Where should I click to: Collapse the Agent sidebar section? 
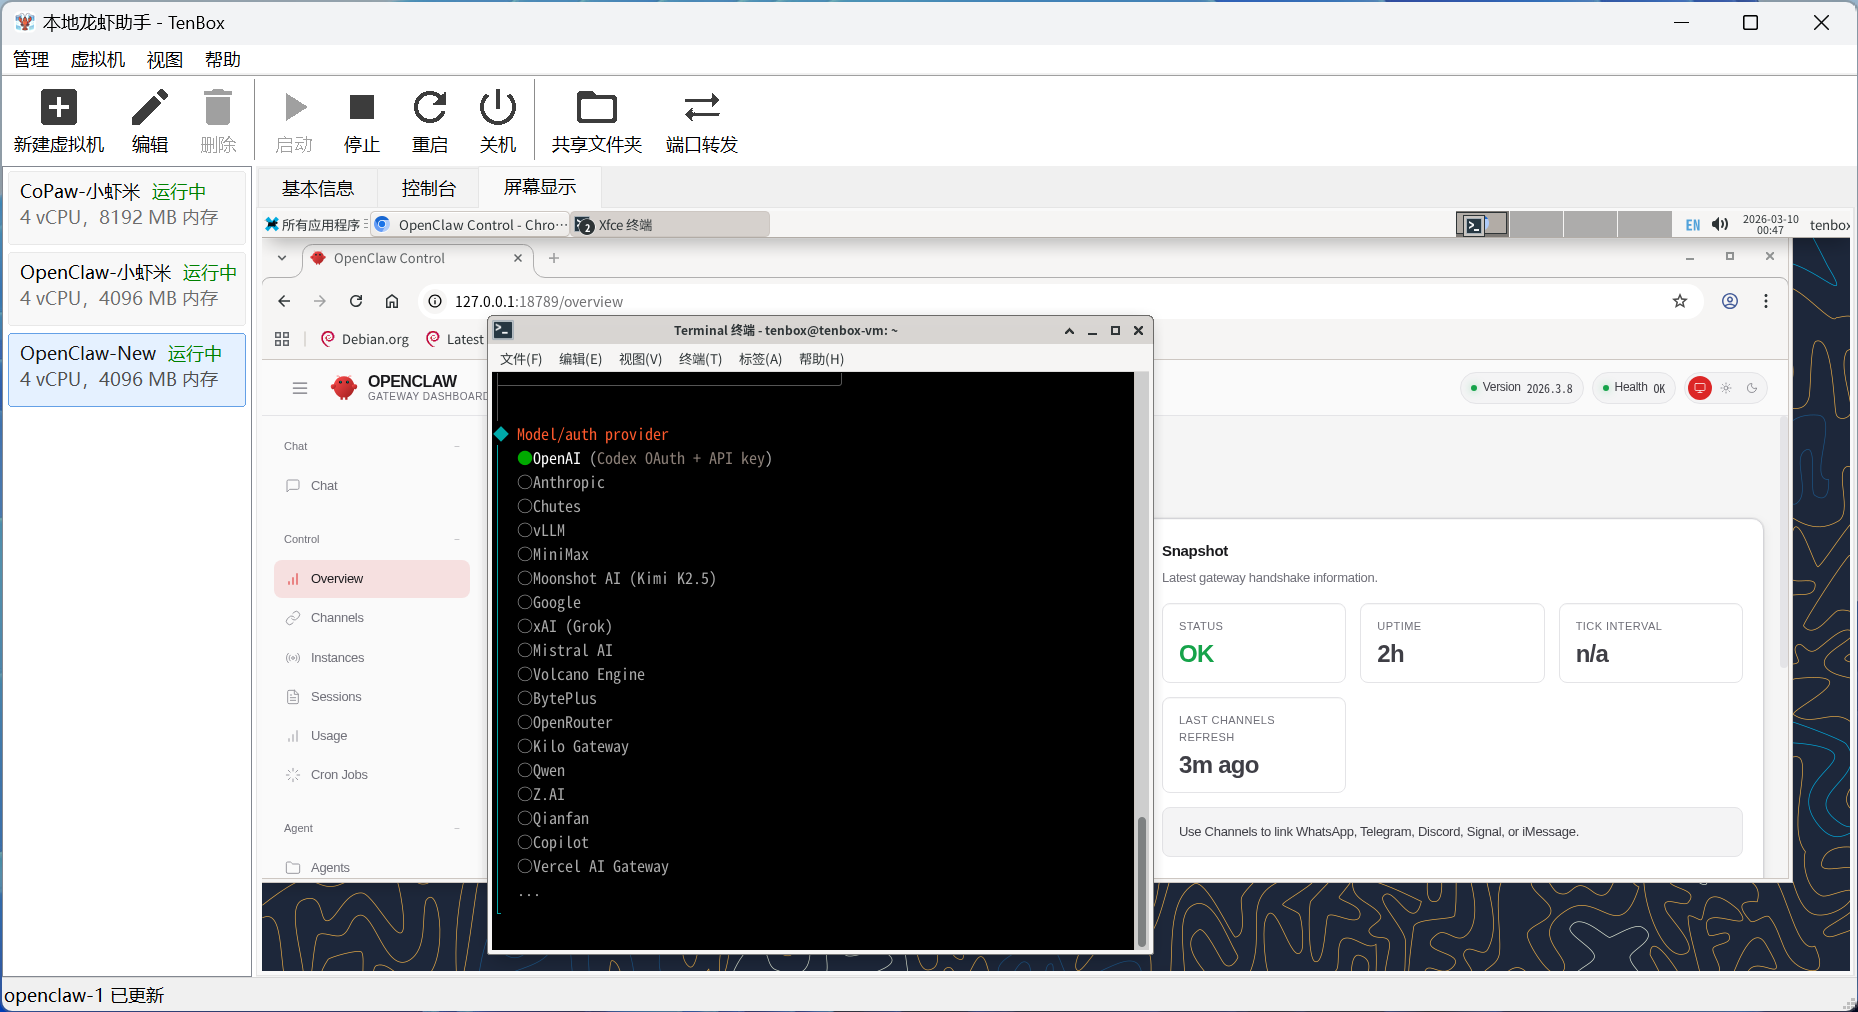click(458, 828)
